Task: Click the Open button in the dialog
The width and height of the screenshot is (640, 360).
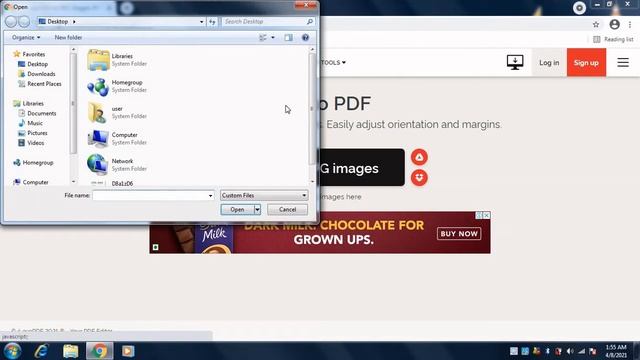Action: tap(237, 210)
